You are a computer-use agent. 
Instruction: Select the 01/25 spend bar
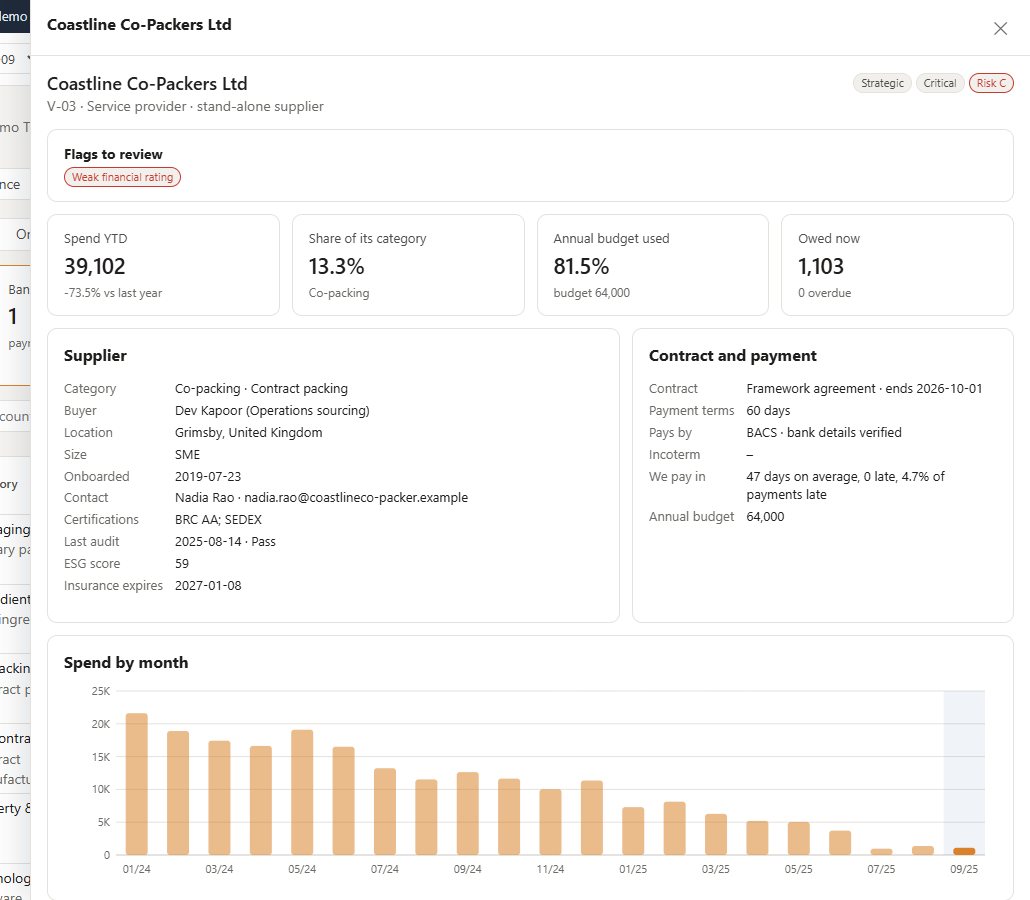coord(633,832)
